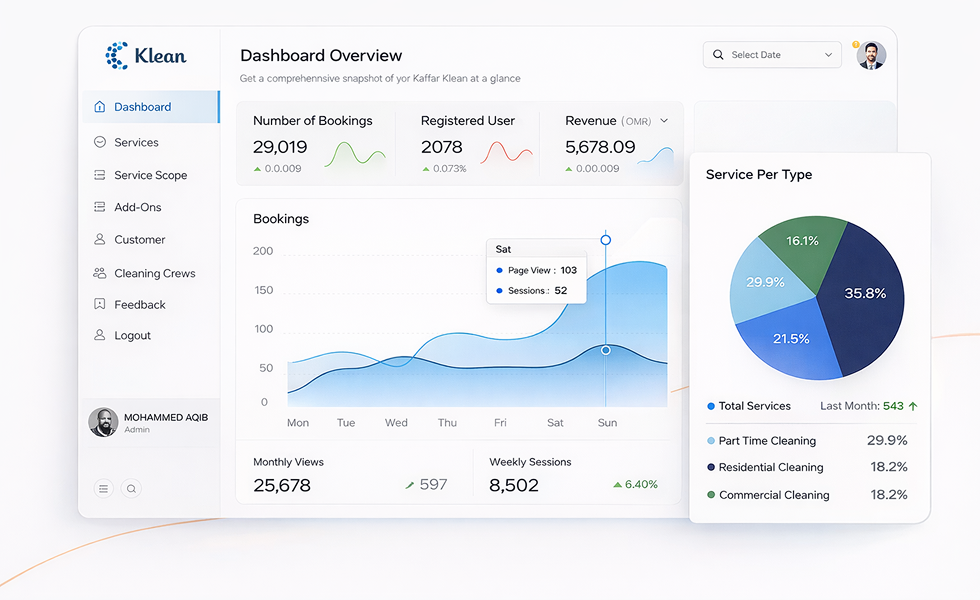Open the Select Date dropdown
The width and height of the screenshot is (980, 600).
771,54
